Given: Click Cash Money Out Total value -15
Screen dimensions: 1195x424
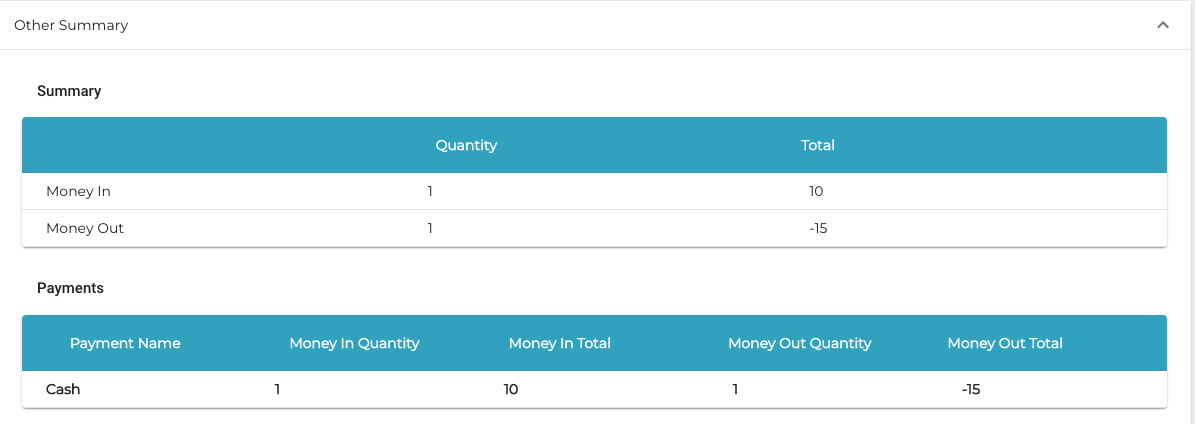Looking at the screenshot, I should click(x=970, y=389).
